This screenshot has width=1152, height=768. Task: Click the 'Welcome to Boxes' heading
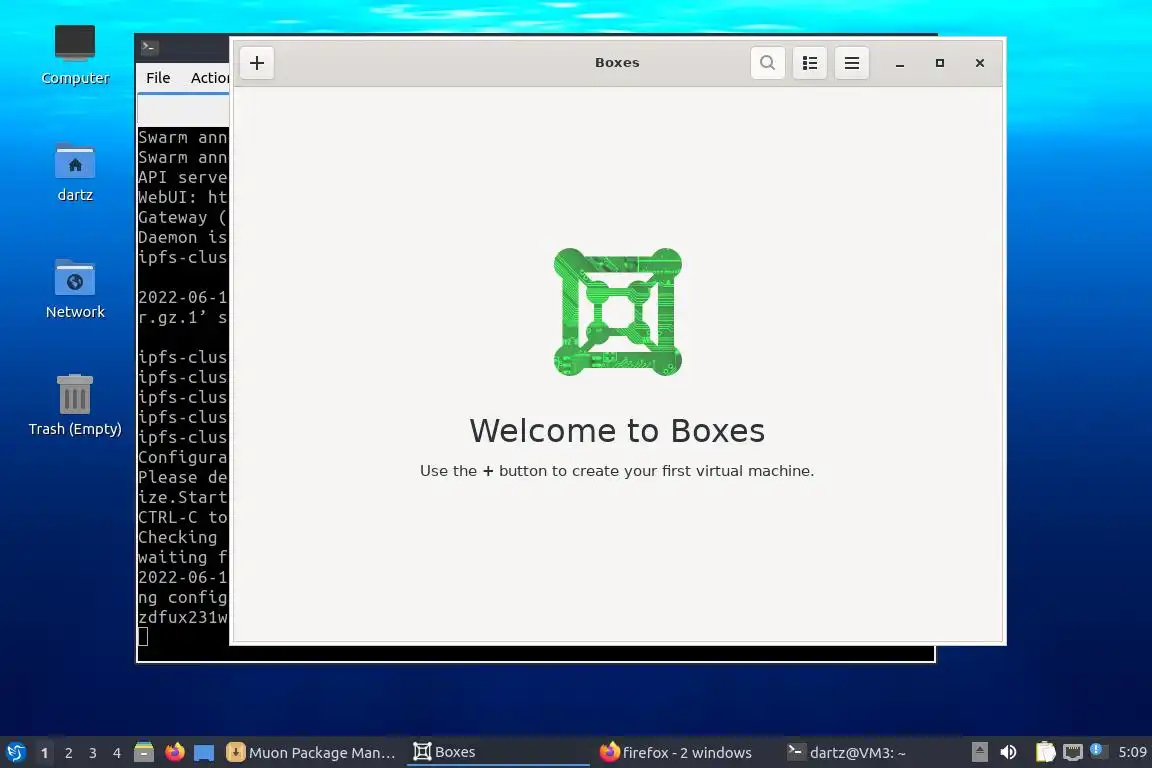click(617, 431)
